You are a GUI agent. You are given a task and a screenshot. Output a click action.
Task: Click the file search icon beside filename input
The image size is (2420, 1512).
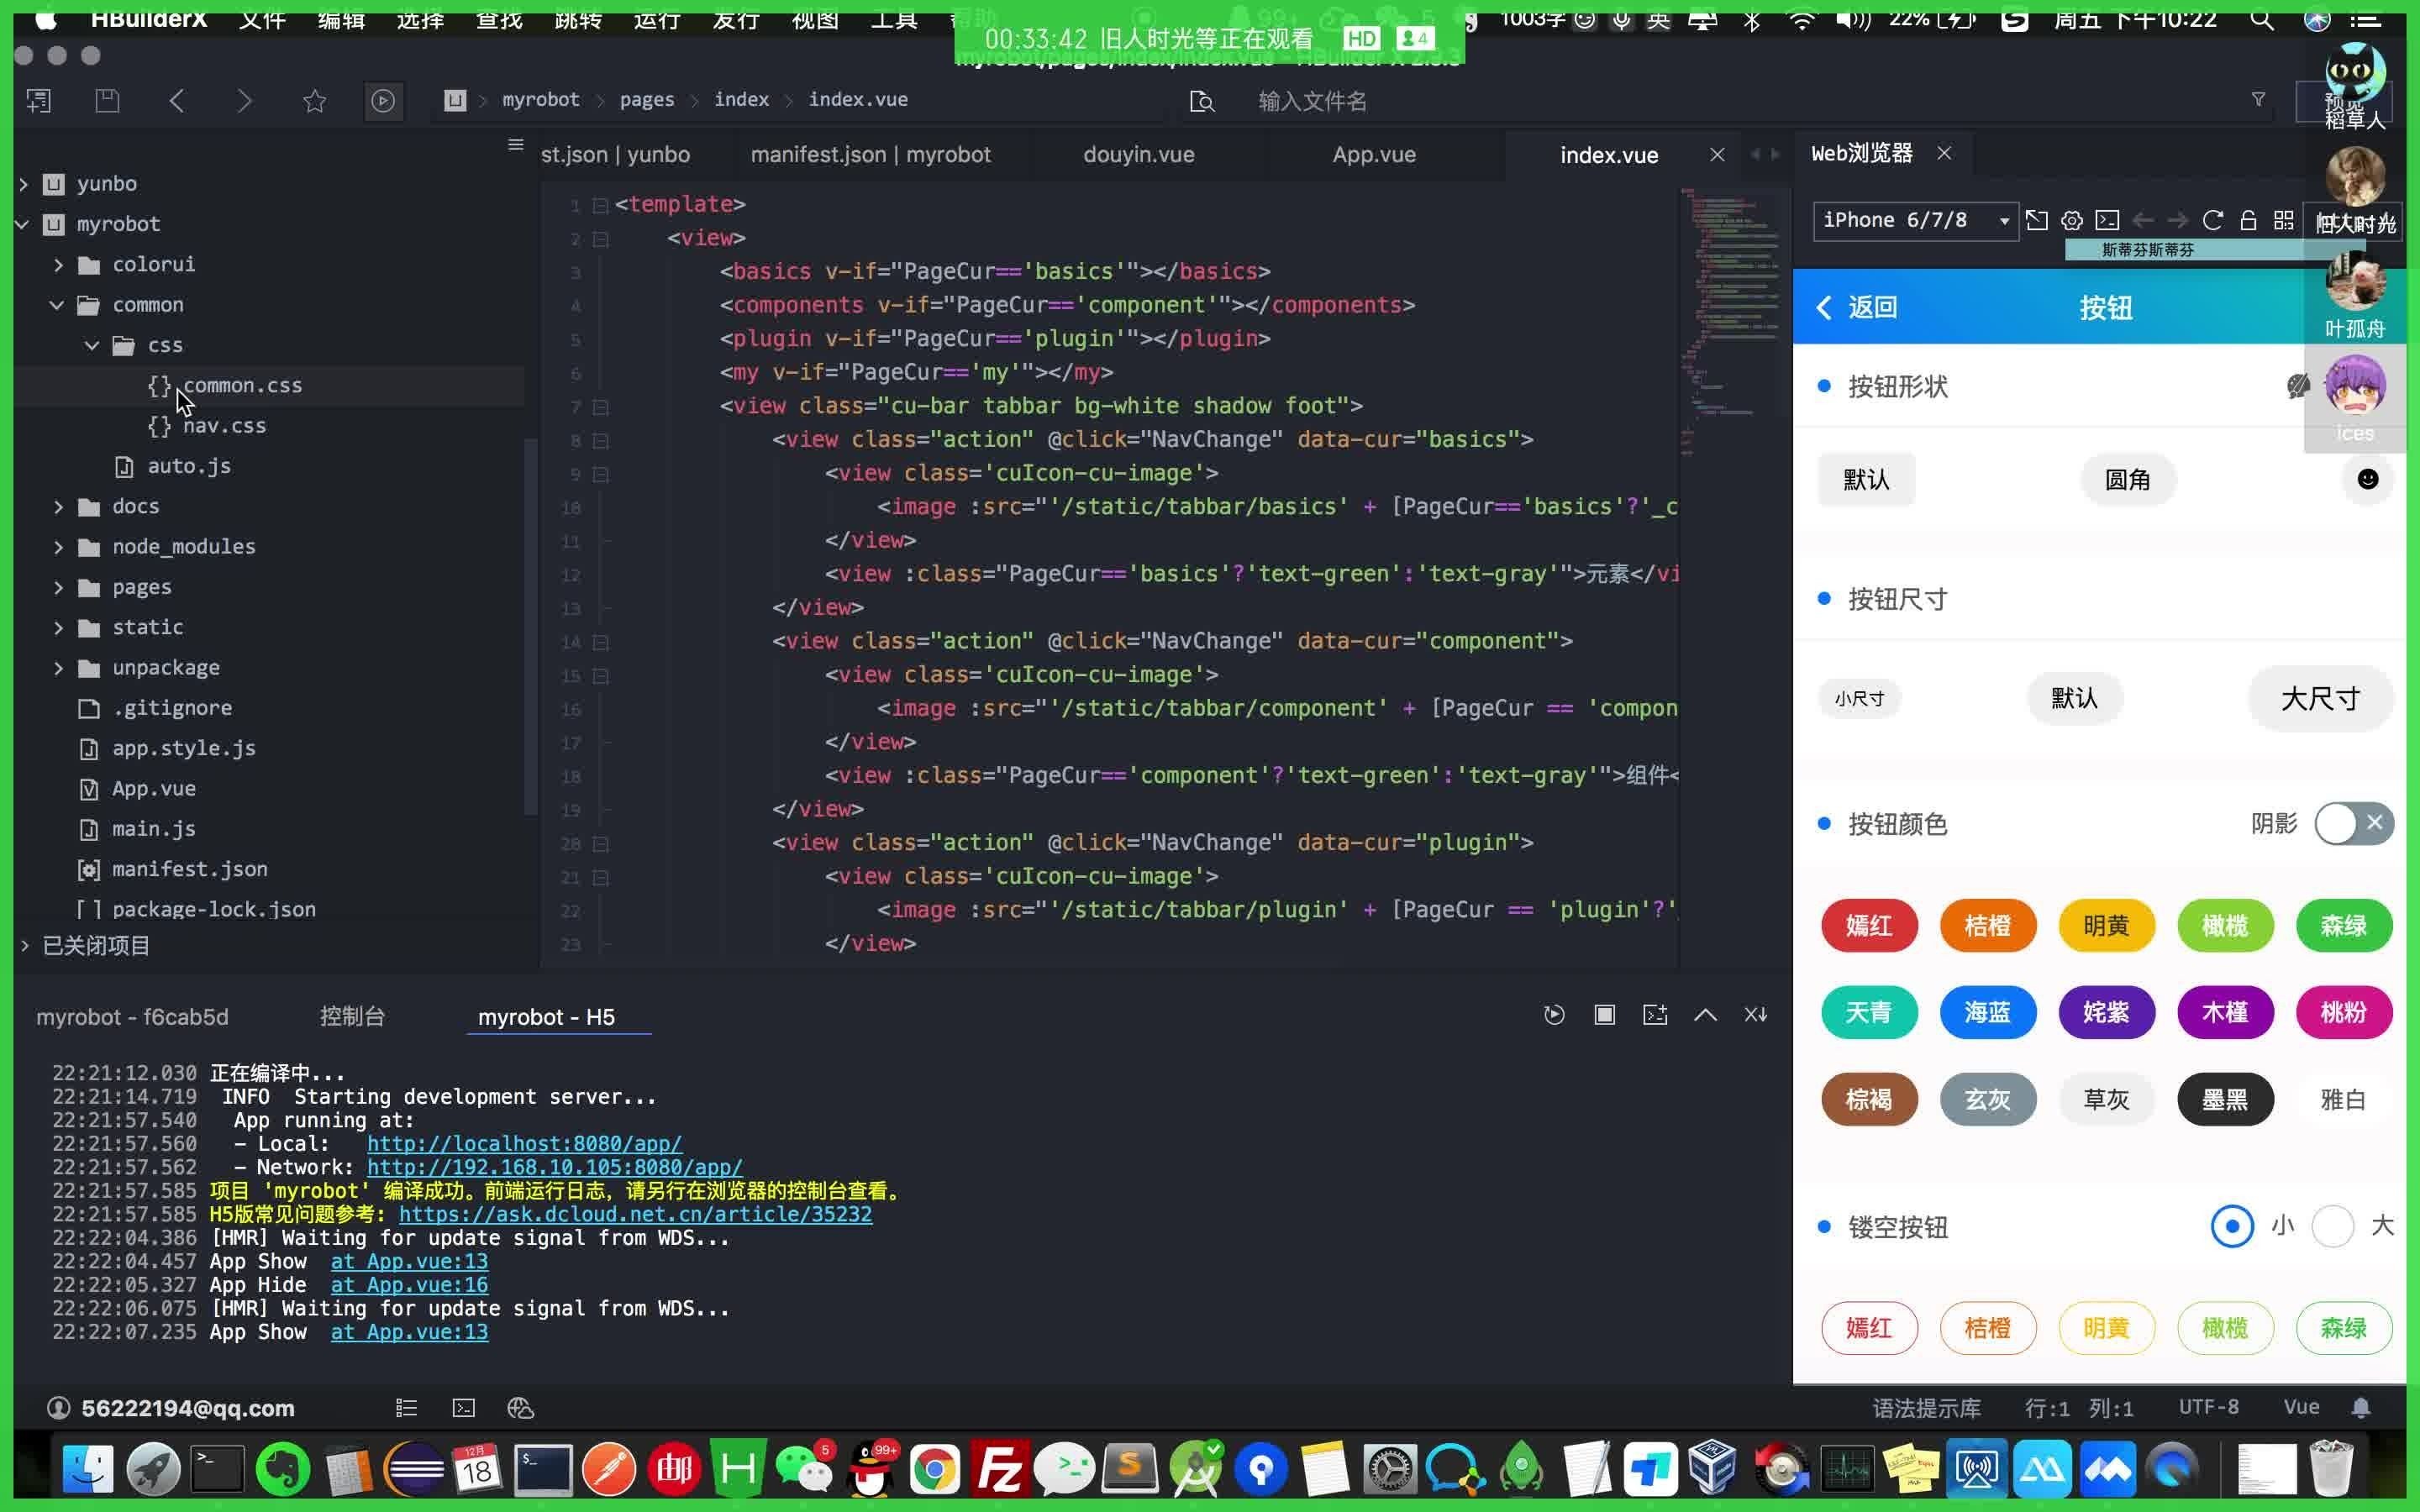(1202, 101)
